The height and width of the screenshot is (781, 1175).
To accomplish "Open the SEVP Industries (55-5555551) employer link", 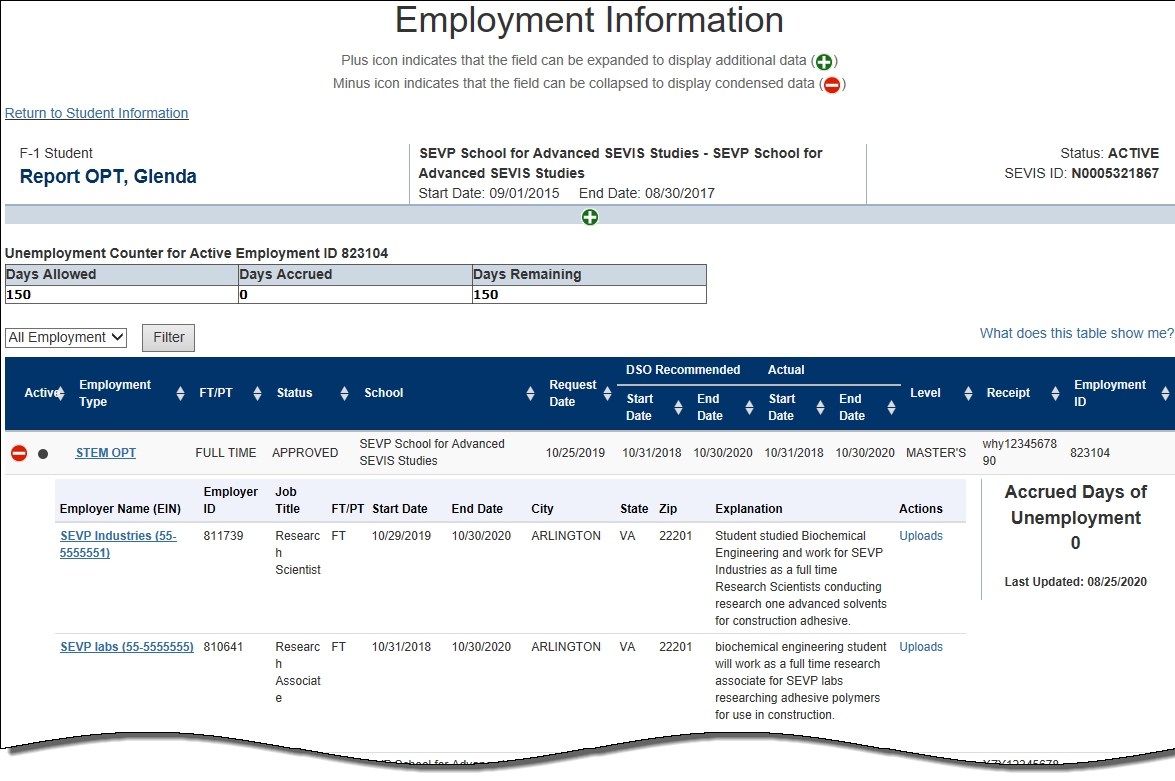I will tap(118, 544).
